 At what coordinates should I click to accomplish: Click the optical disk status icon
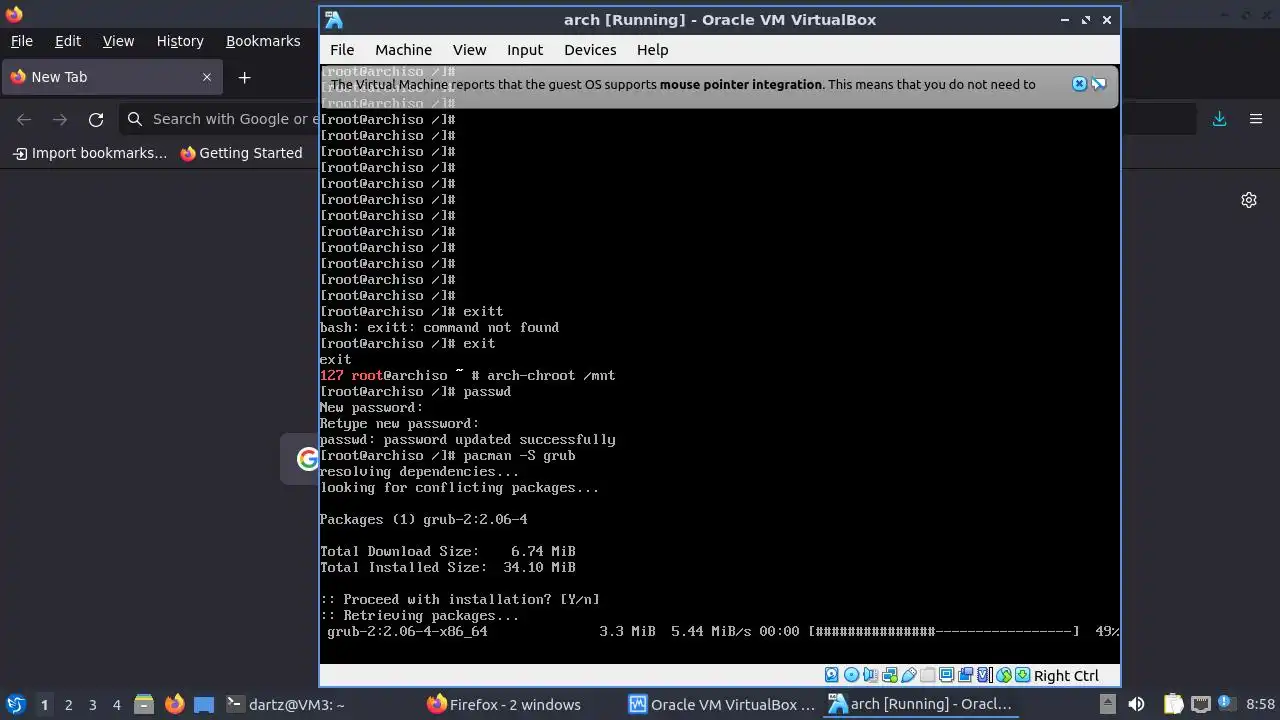point(851,675)
